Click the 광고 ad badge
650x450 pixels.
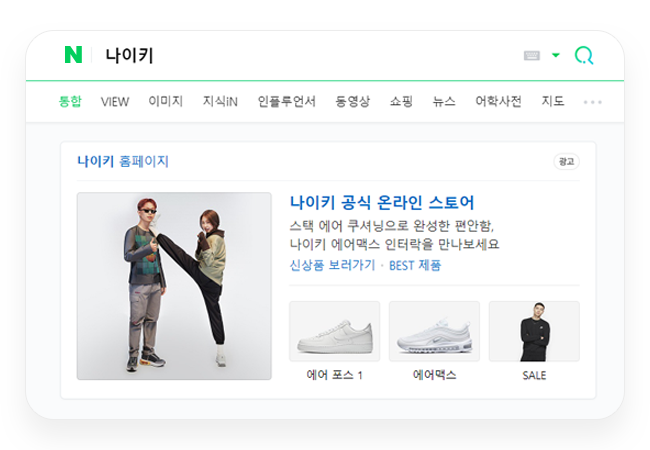coord(566,162)
